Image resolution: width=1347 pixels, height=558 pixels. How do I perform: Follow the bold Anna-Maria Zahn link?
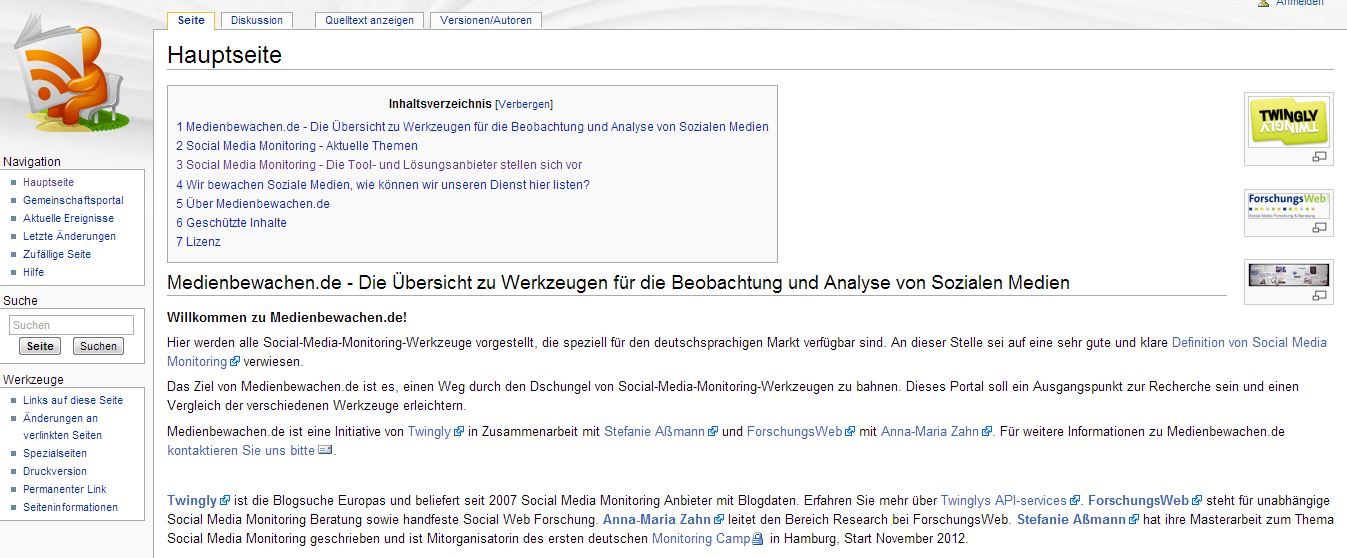(663, 520)
